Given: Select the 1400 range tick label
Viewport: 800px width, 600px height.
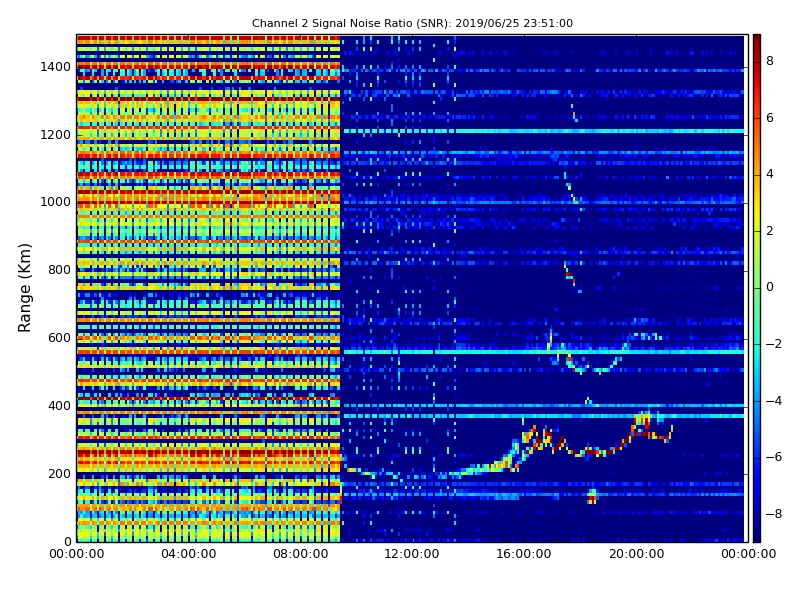Looking at the screenshot, I should coord(56,67).
